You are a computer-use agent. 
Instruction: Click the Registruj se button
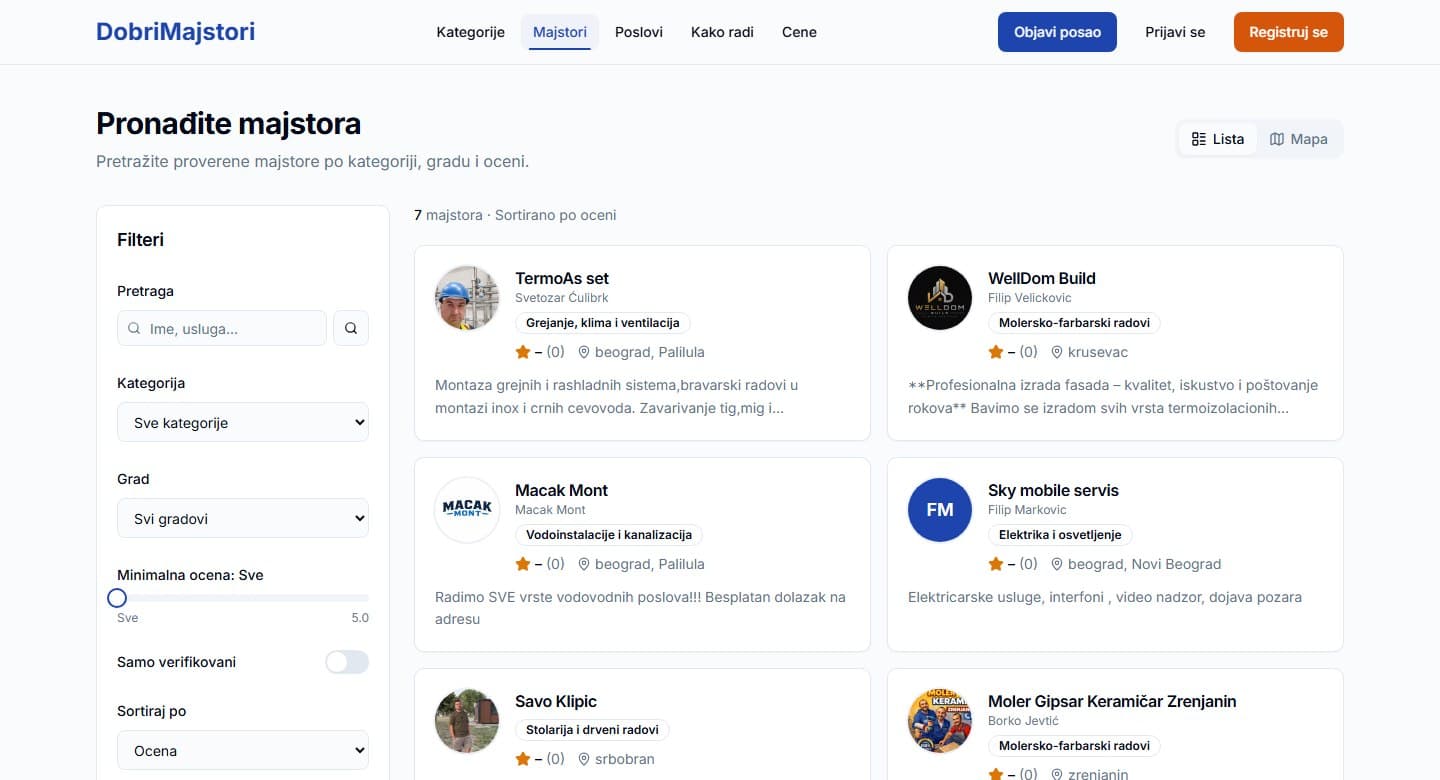1288,32
